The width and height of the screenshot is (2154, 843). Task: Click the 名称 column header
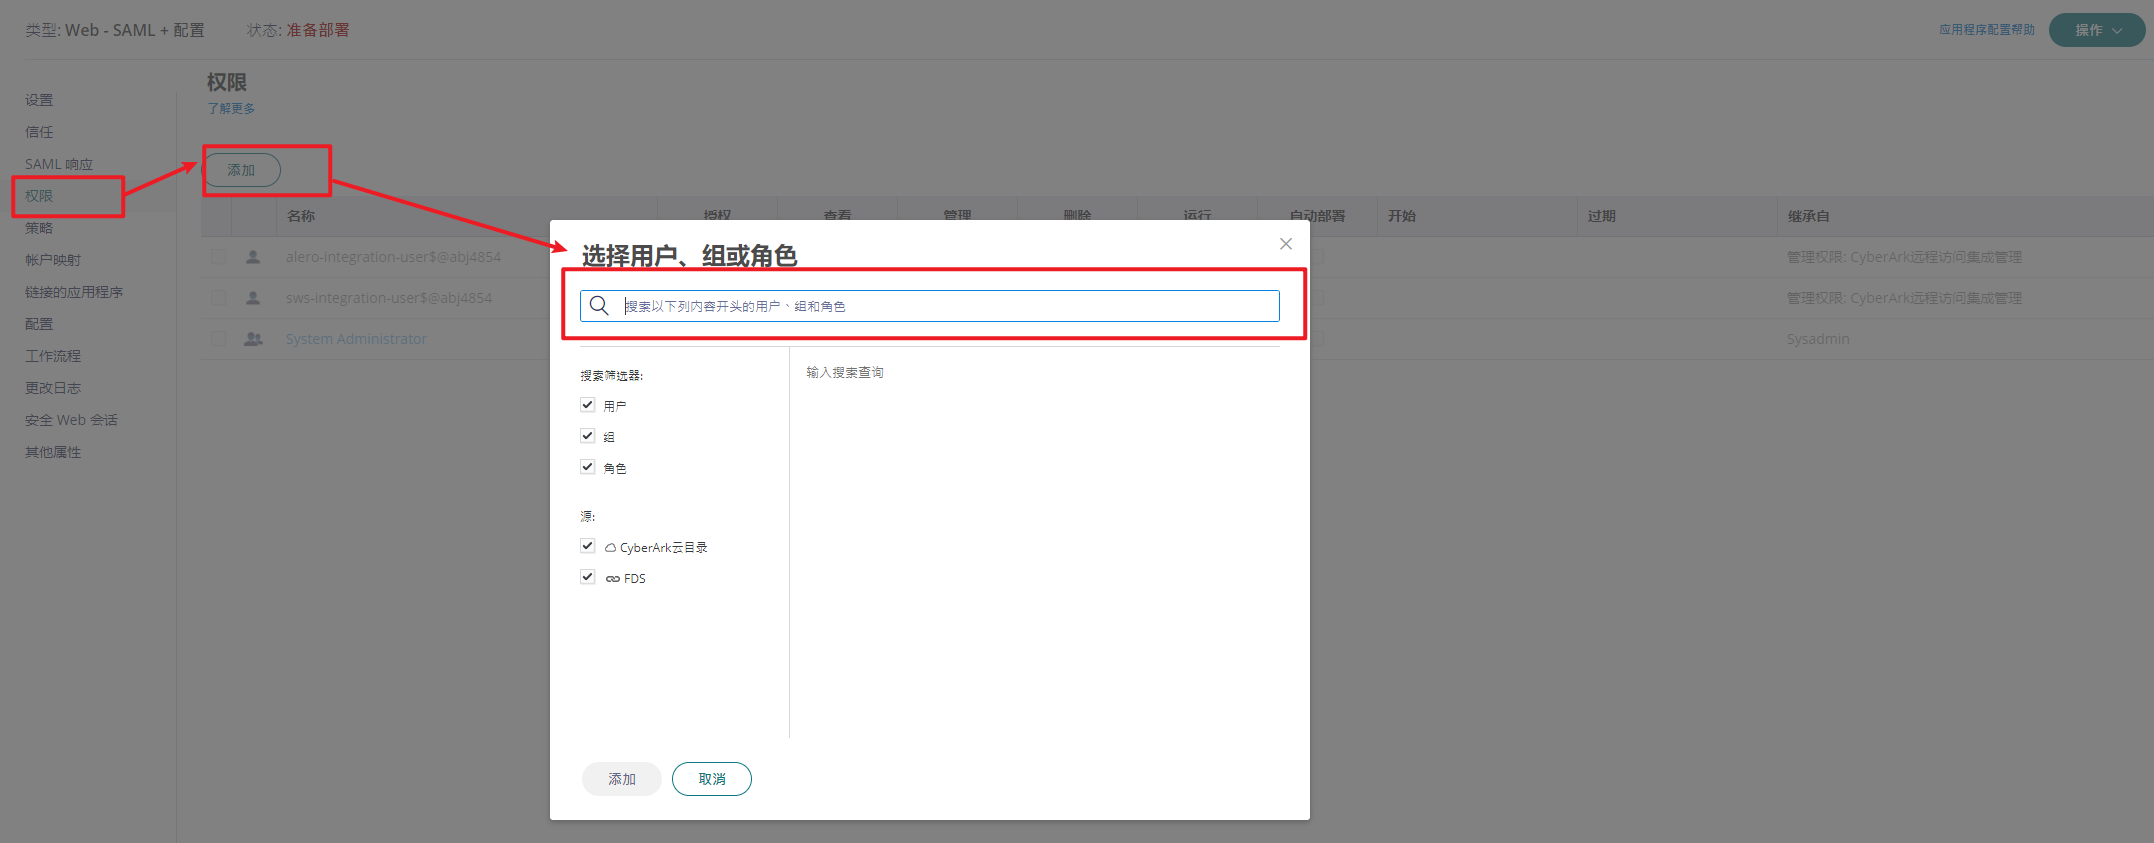[x=301, y=216]
